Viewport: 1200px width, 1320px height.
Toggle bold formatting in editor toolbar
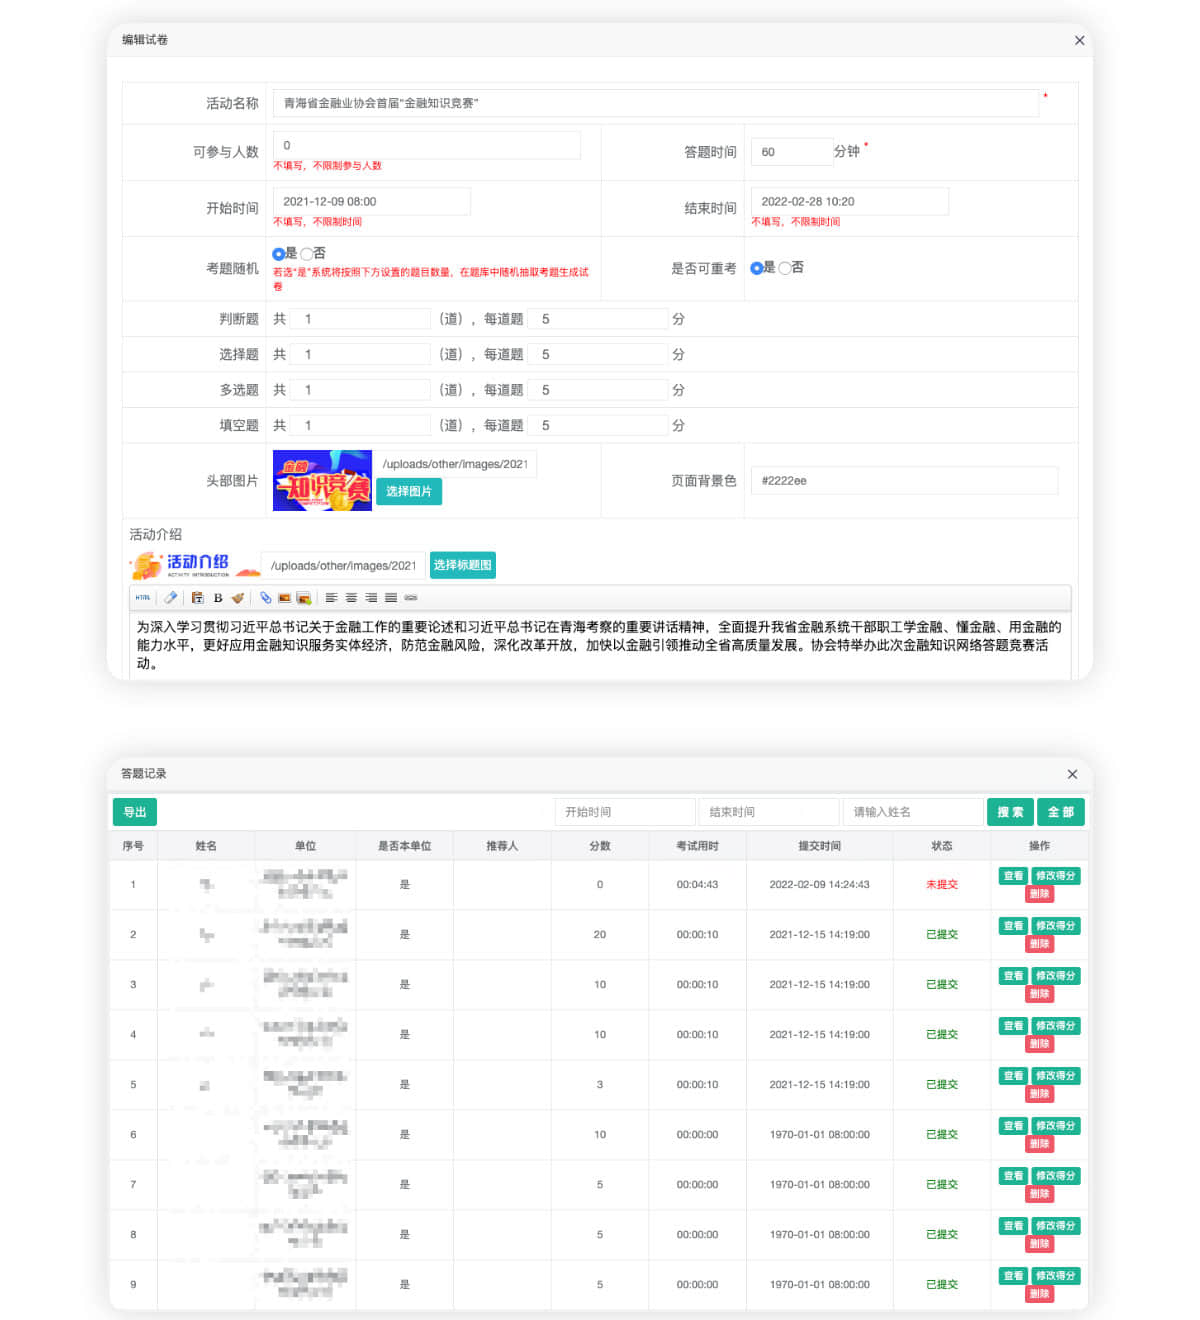tap(218, 598)
